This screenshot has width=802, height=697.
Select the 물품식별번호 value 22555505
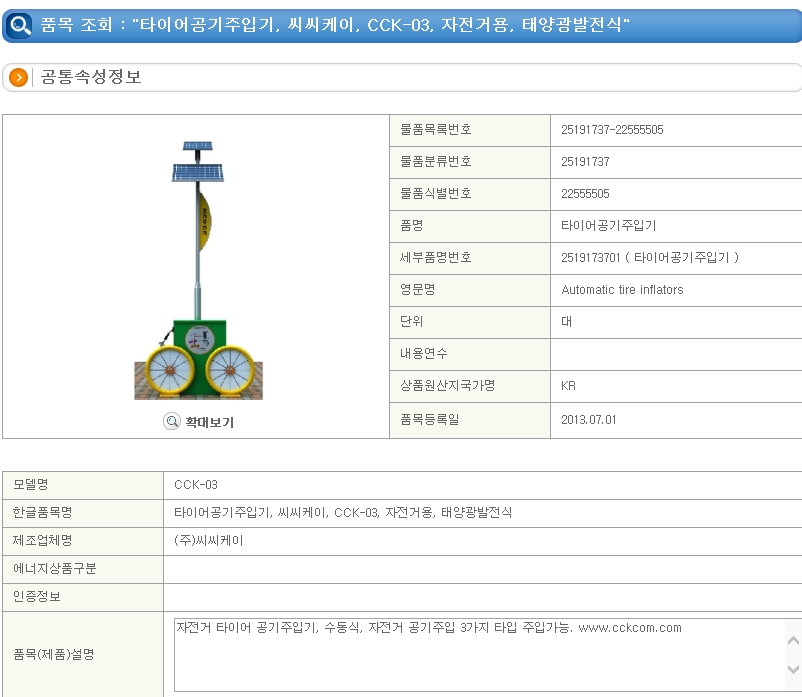[x=585, y=194]
